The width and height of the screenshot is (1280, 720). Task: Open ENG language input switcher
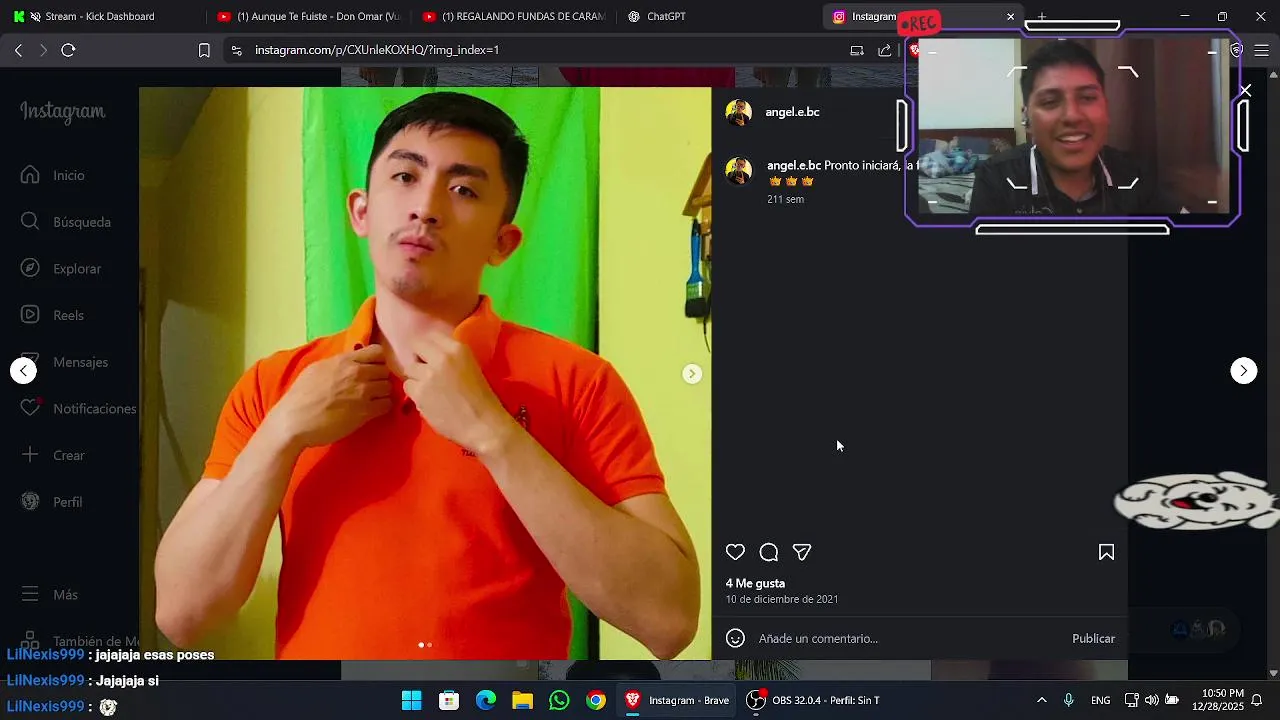tap(1100, 700)
